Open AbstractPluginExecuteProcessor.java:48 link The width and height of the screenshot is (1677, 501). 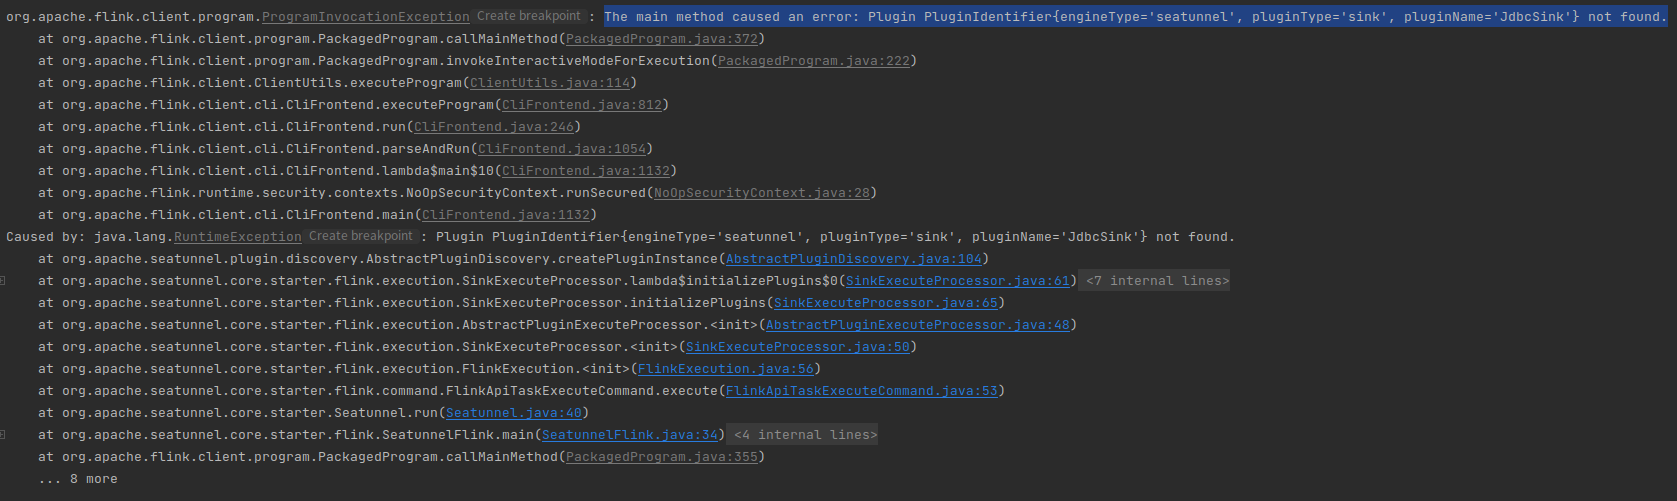coord(918,325)
